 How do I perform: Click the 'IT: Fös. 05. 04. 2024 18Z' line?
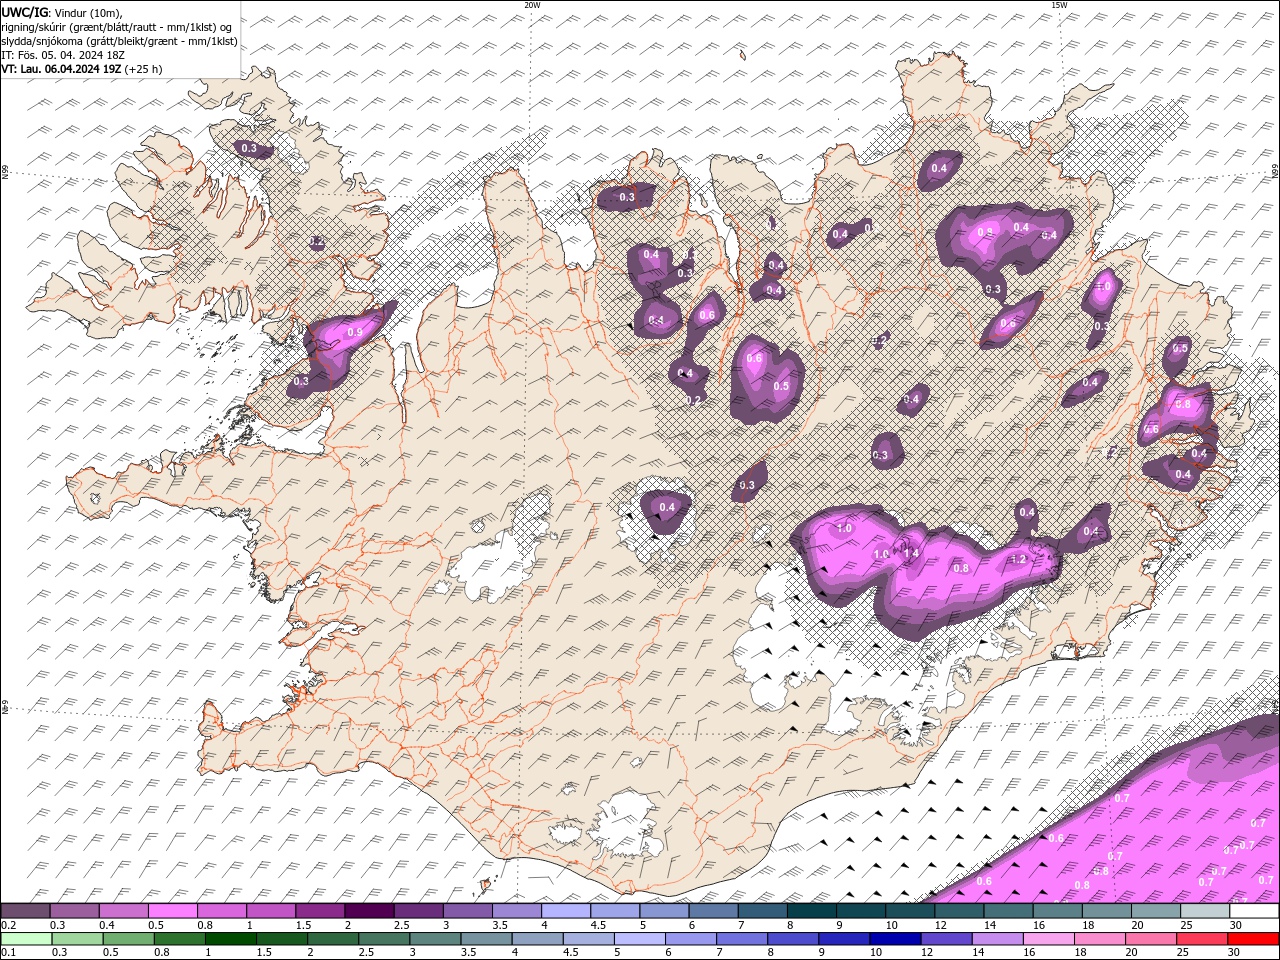63,55
